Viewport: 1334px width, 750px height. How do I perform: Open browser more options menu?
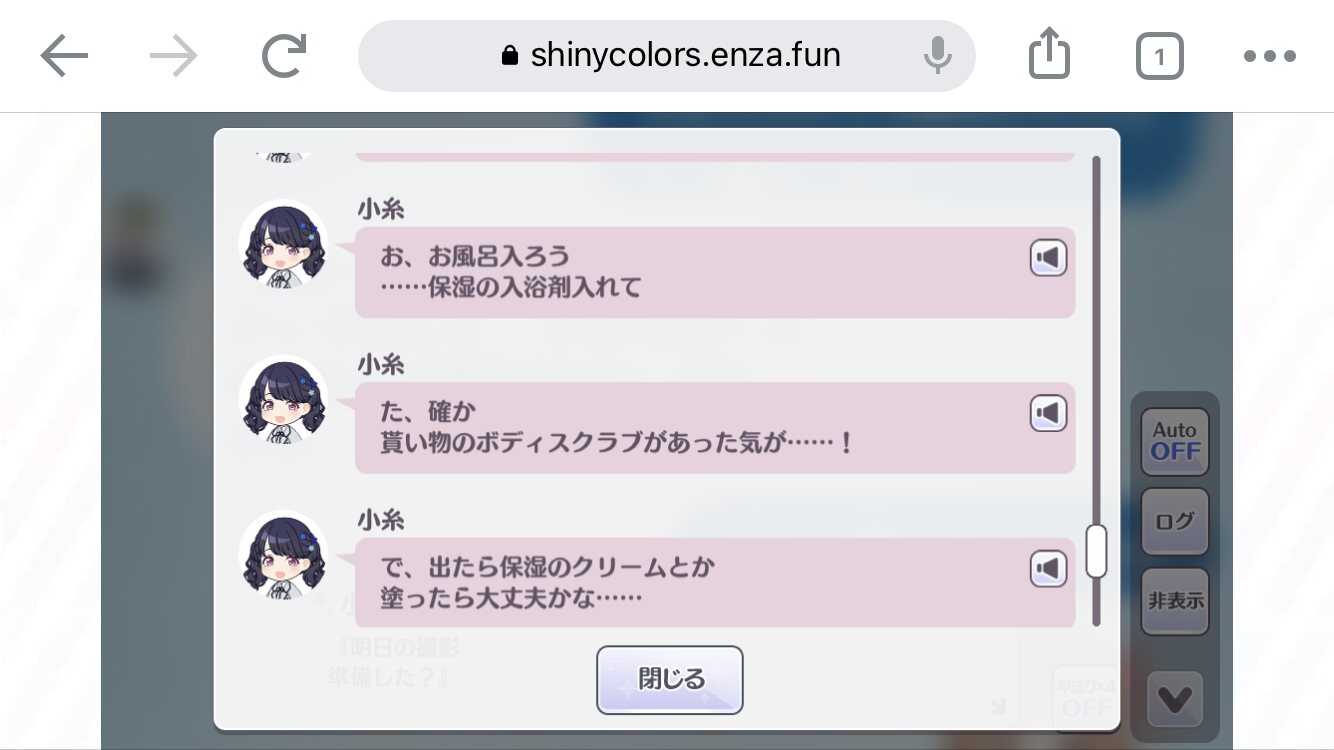1270,57
